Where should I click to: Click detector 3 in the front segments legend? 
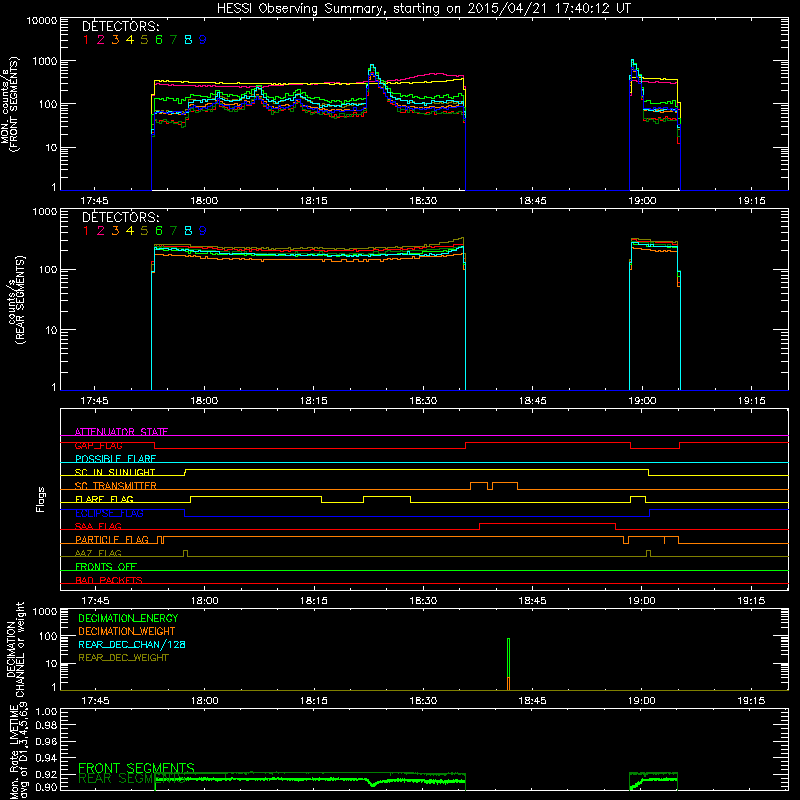(115, 40)
